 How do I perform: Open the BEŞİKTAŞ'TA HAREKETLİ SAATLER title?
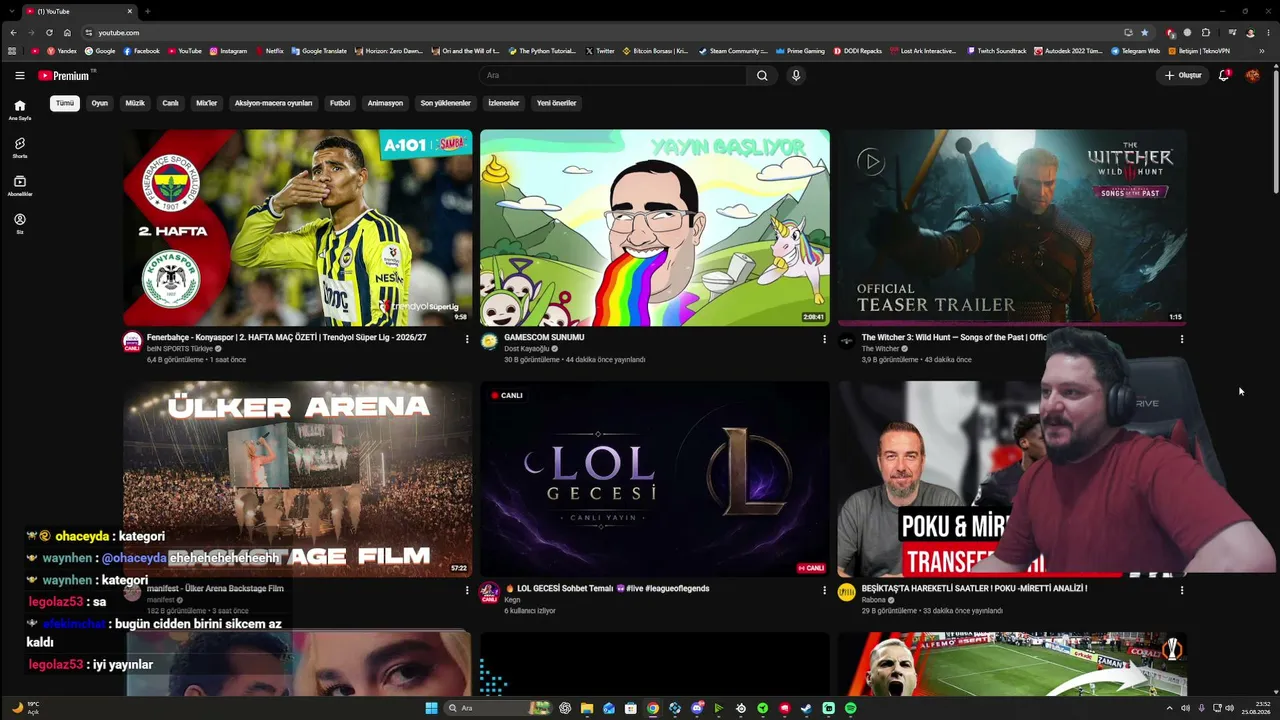click(x=974, y=589)
